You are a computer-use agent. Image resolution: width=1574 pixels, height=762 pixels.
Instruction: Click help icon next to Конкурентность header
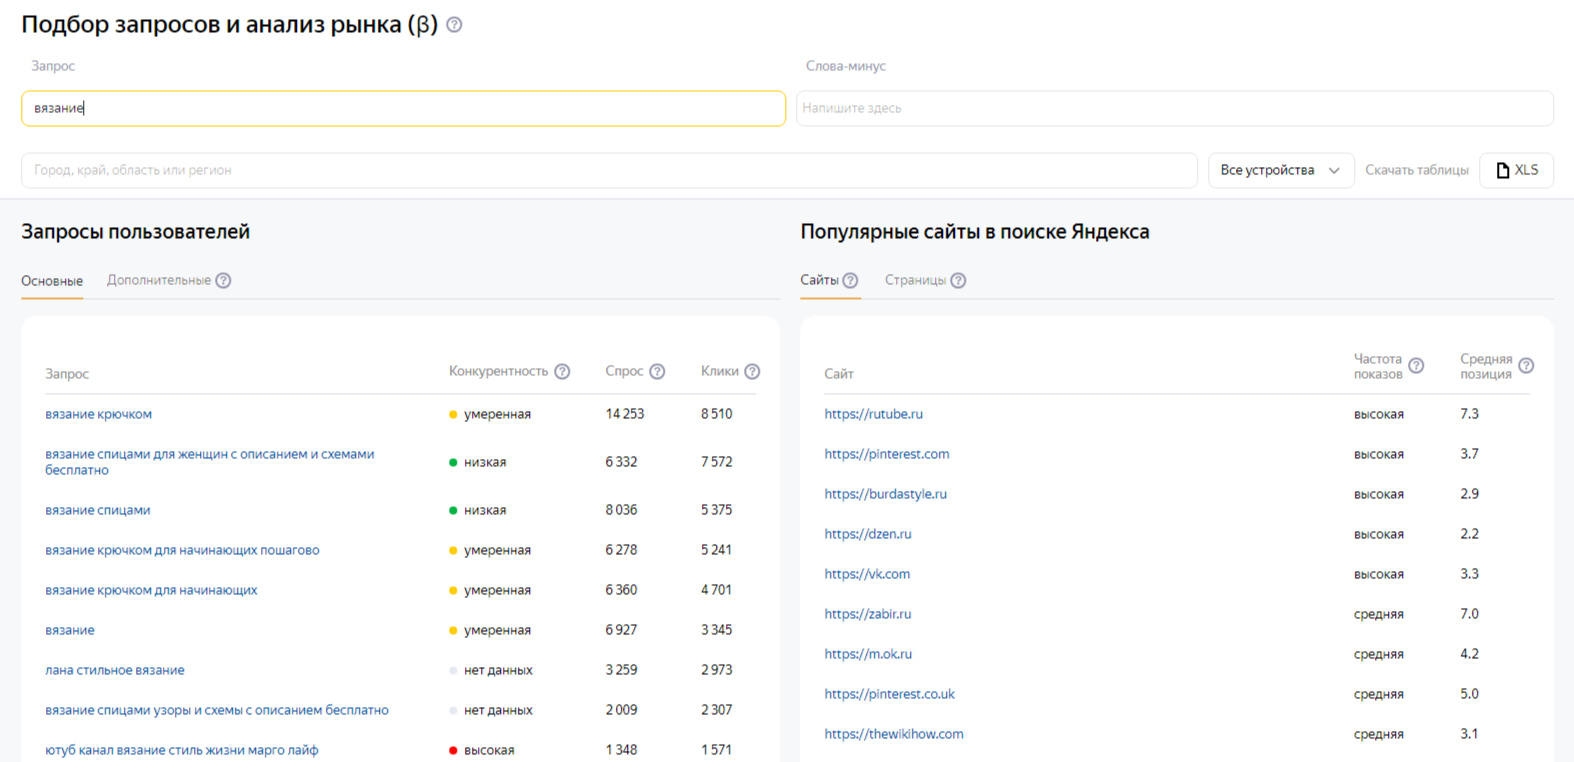562,372
